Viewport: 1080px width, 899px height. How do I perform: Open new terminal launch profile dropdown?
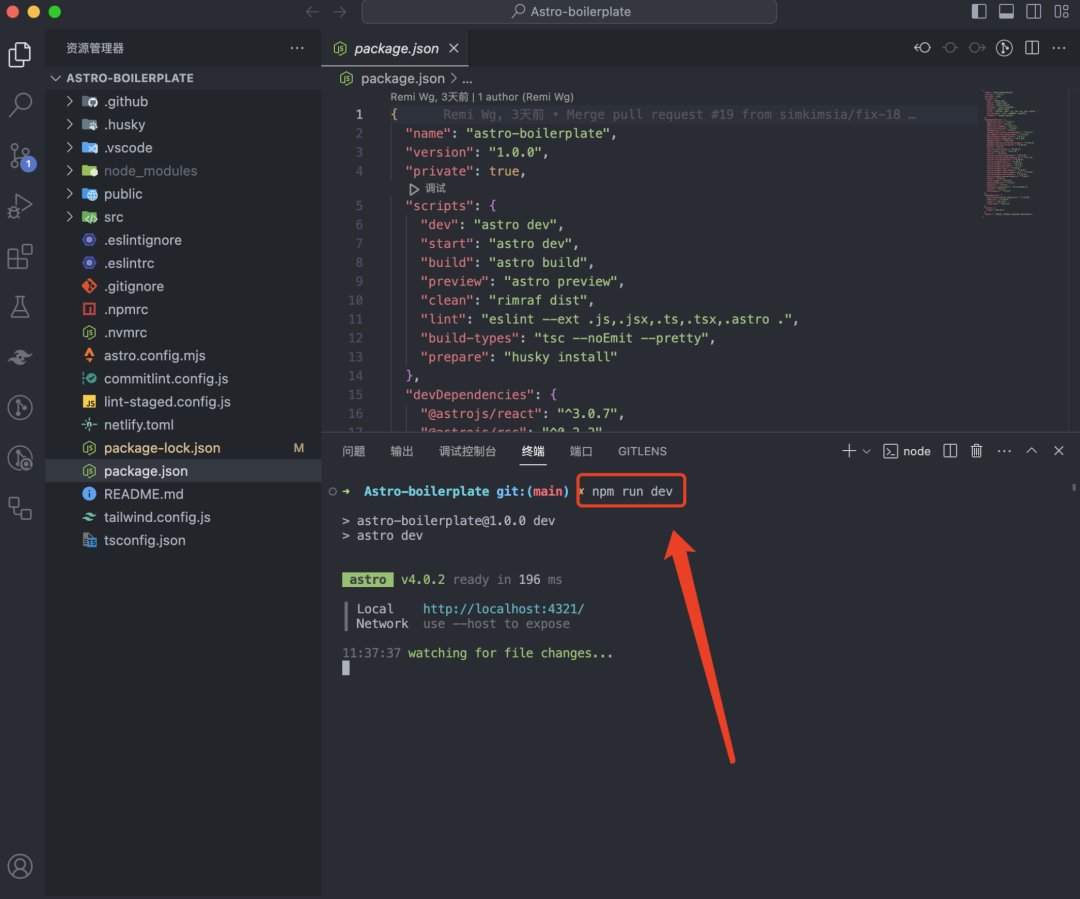click(x=866, y=451)
